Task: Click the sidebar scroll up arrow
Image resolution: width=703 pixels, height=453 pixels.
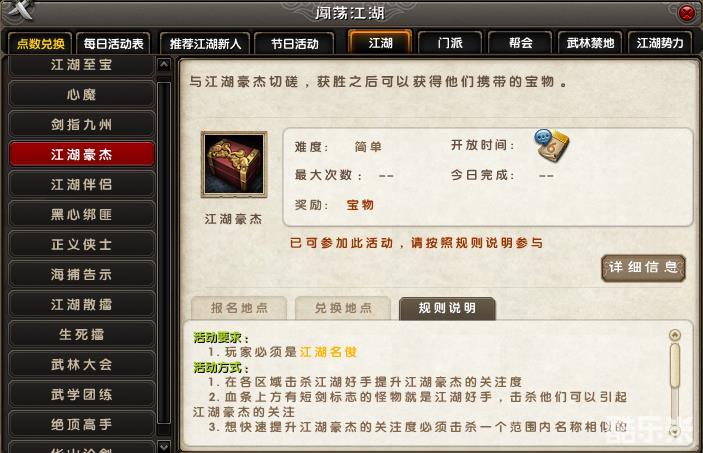Action: [164, 65]
